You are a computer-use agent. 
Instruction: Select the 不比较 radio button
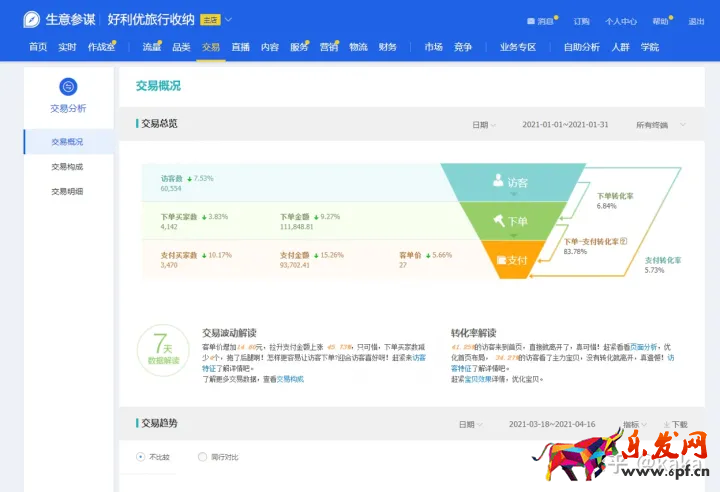click(x=140, y=457)
